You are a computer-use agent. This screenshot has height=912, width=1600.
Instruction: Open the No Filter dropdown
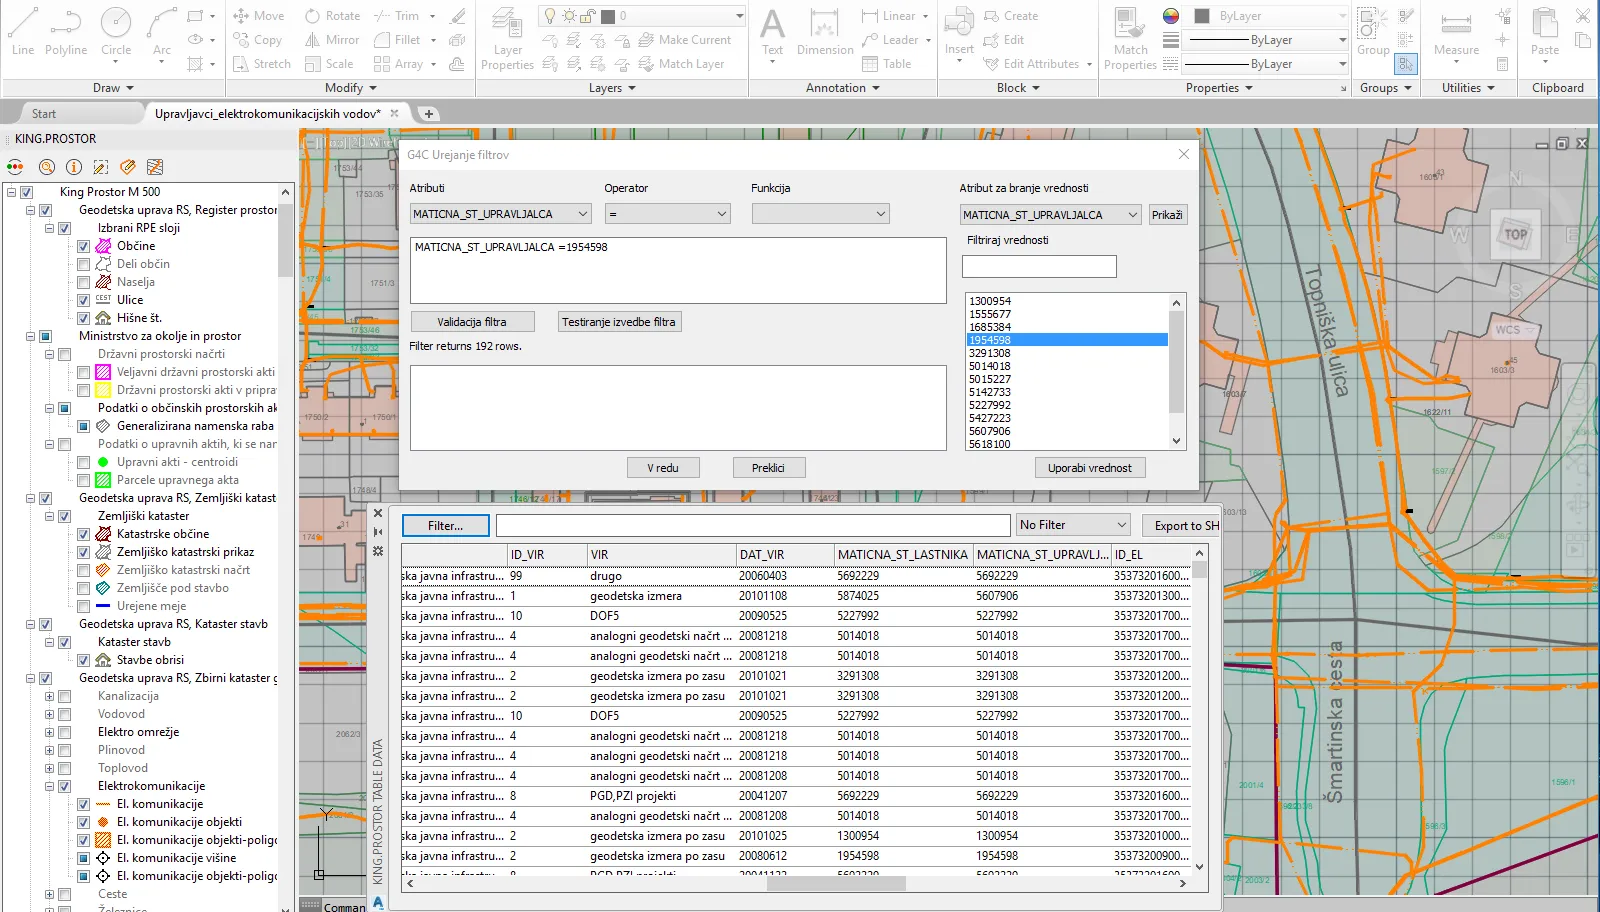coord(1072,525)
